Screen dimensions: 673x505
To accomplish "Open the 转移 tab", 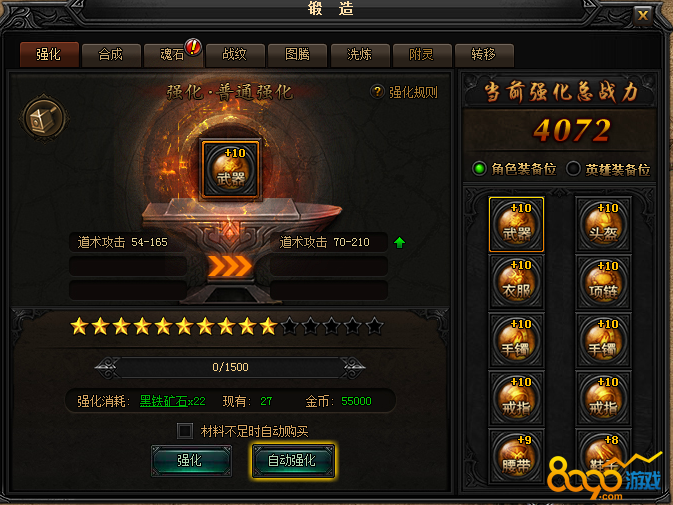I will click(x=484, y=55).
